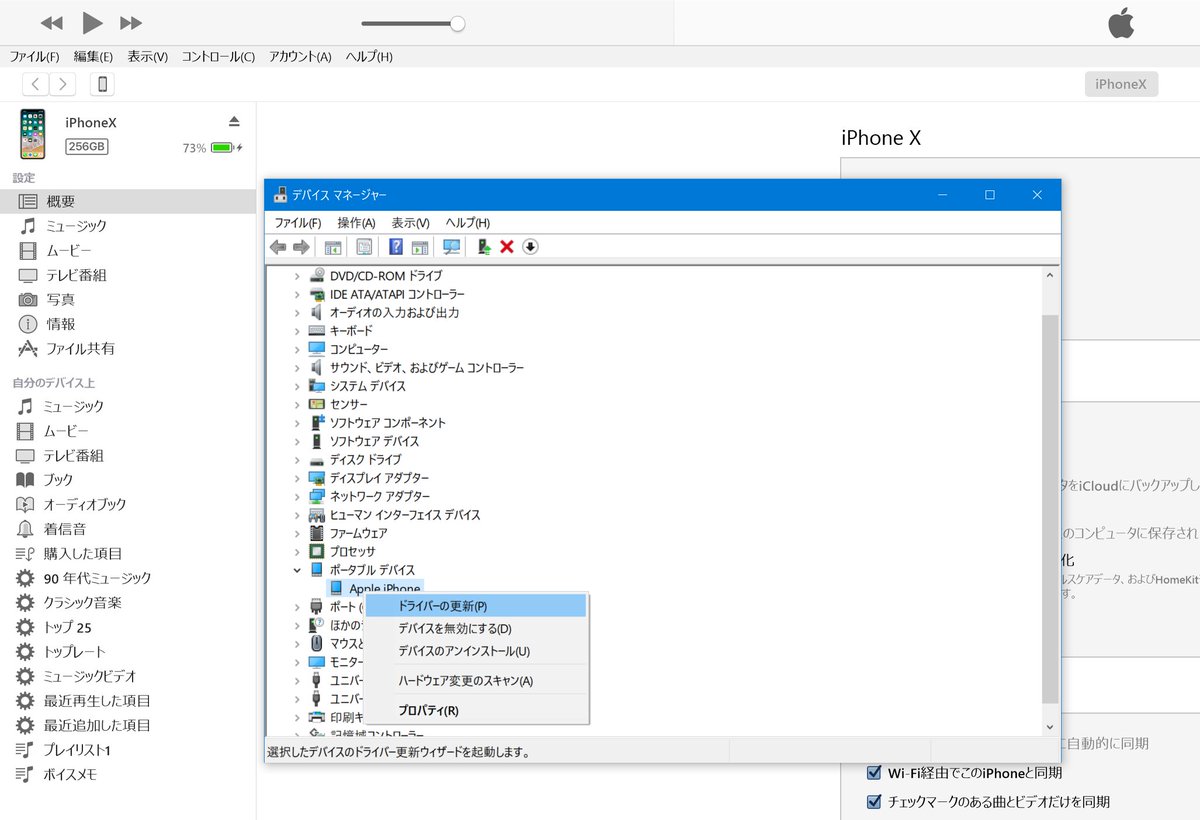Open ムービー under 設定 in sidebar

point(128,250)
